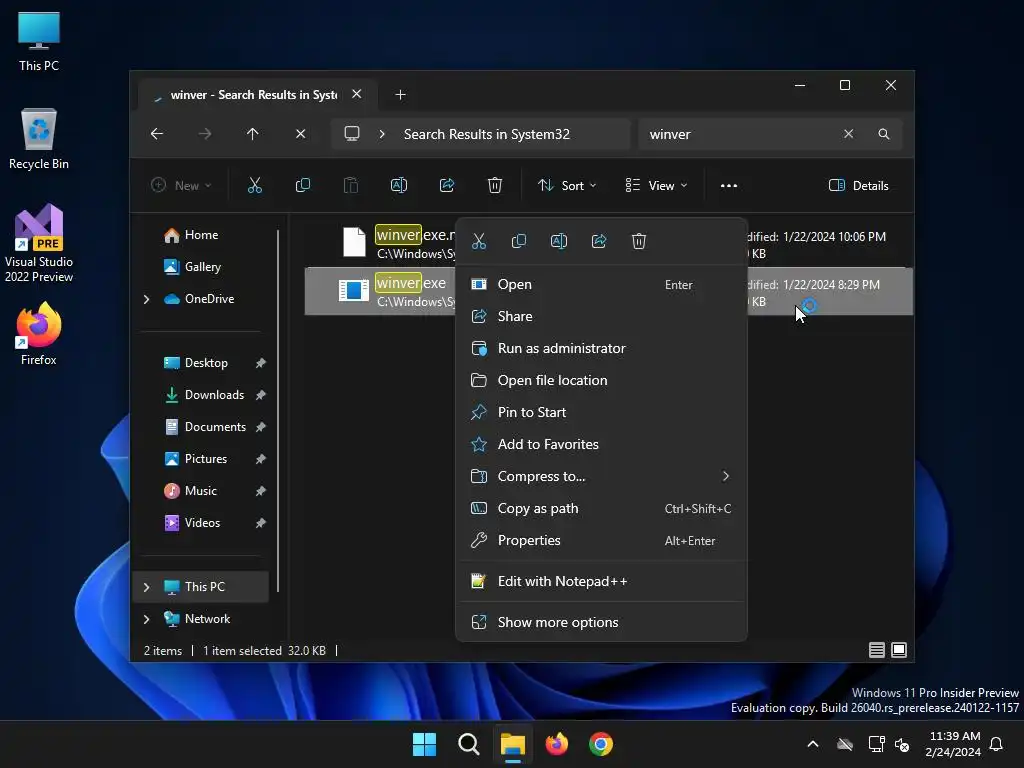Open the Sort dropdown

click(x=567, y=185)
